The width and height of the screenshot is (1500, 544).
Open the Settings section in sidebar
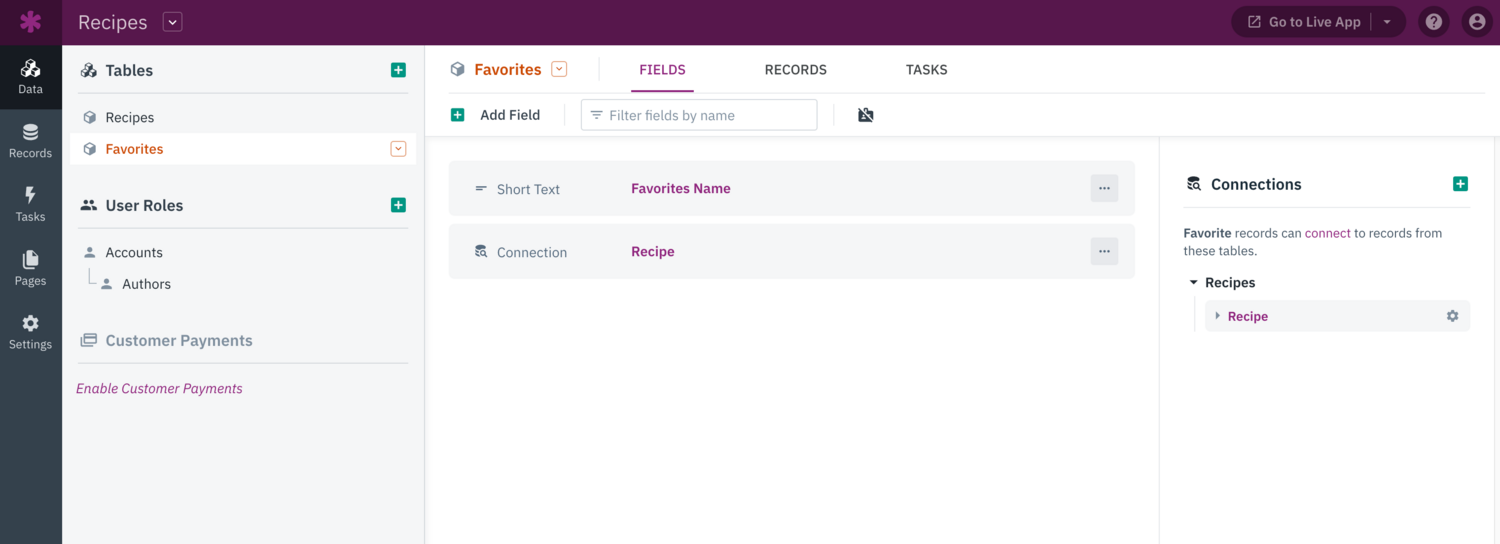[x=31, y=332]
